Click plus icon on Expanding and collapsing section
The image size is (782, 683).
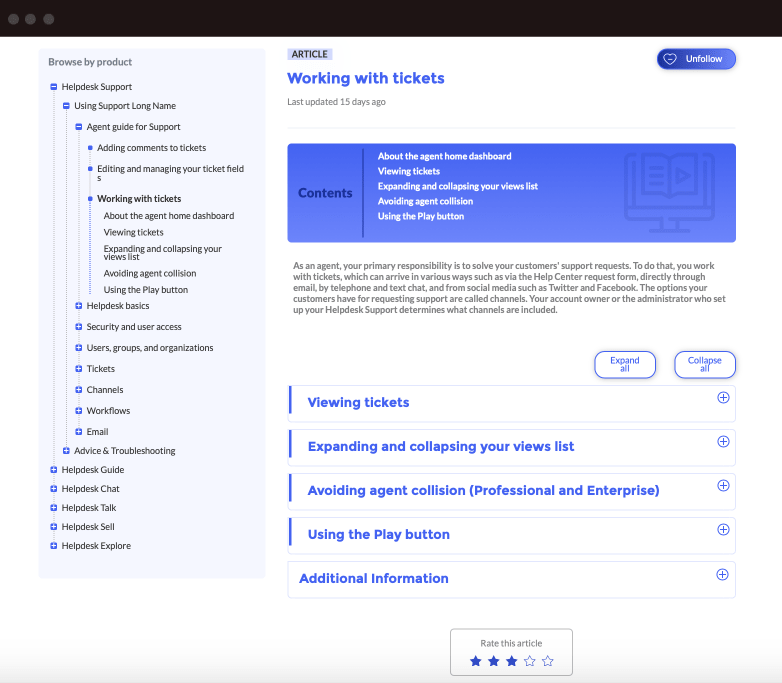(x=723, y=442)
